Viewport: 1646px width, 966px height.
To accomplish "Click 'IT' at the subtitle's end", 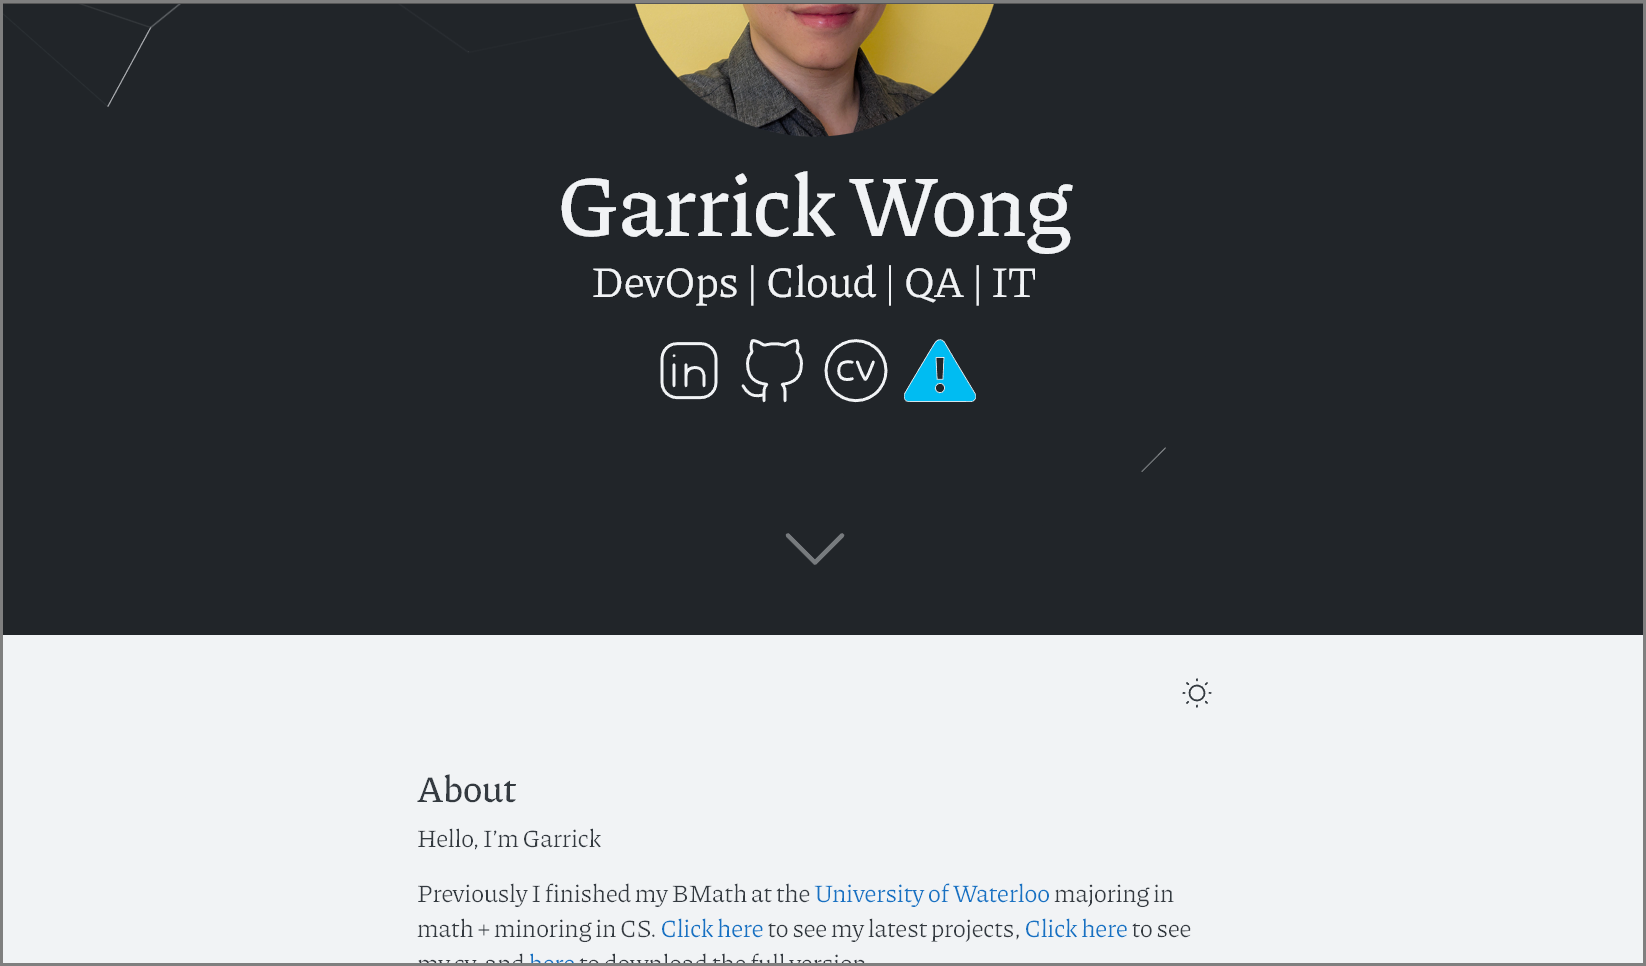I will pyautogui.click(x=1014, y=283).
